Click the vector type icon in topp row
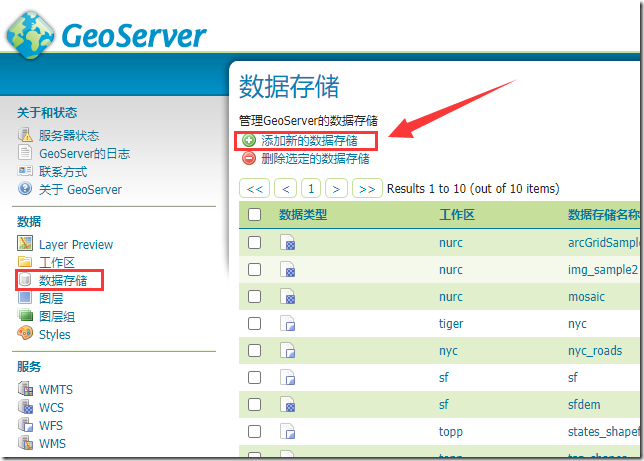 pyautogui.click(x=288, y=431)
